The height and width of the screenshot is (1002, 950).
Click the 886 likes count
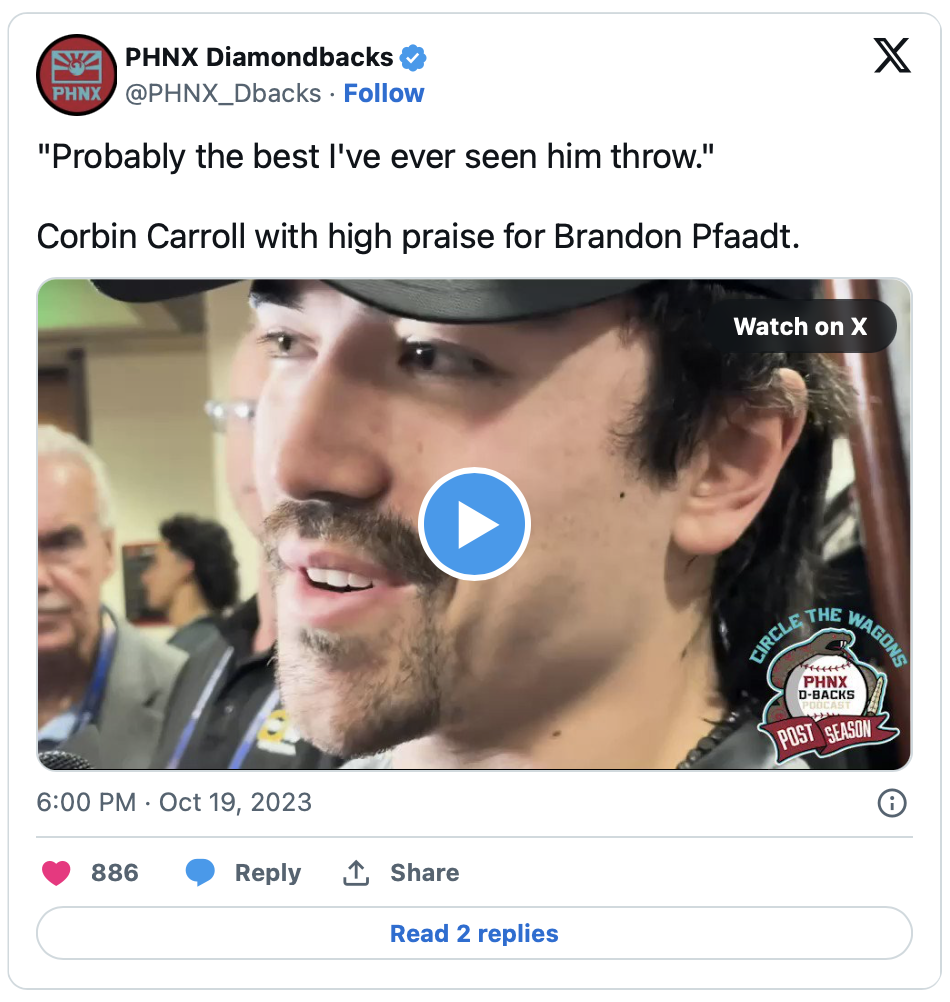pos(115,873)
